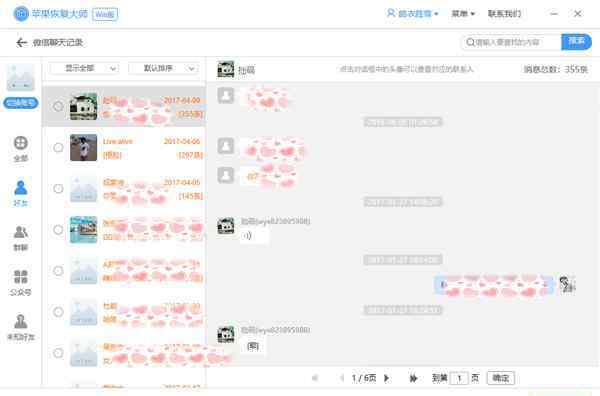Screen dimensions: 600x396
Task: Click the [145条] count label
Action: pos(190,196)
